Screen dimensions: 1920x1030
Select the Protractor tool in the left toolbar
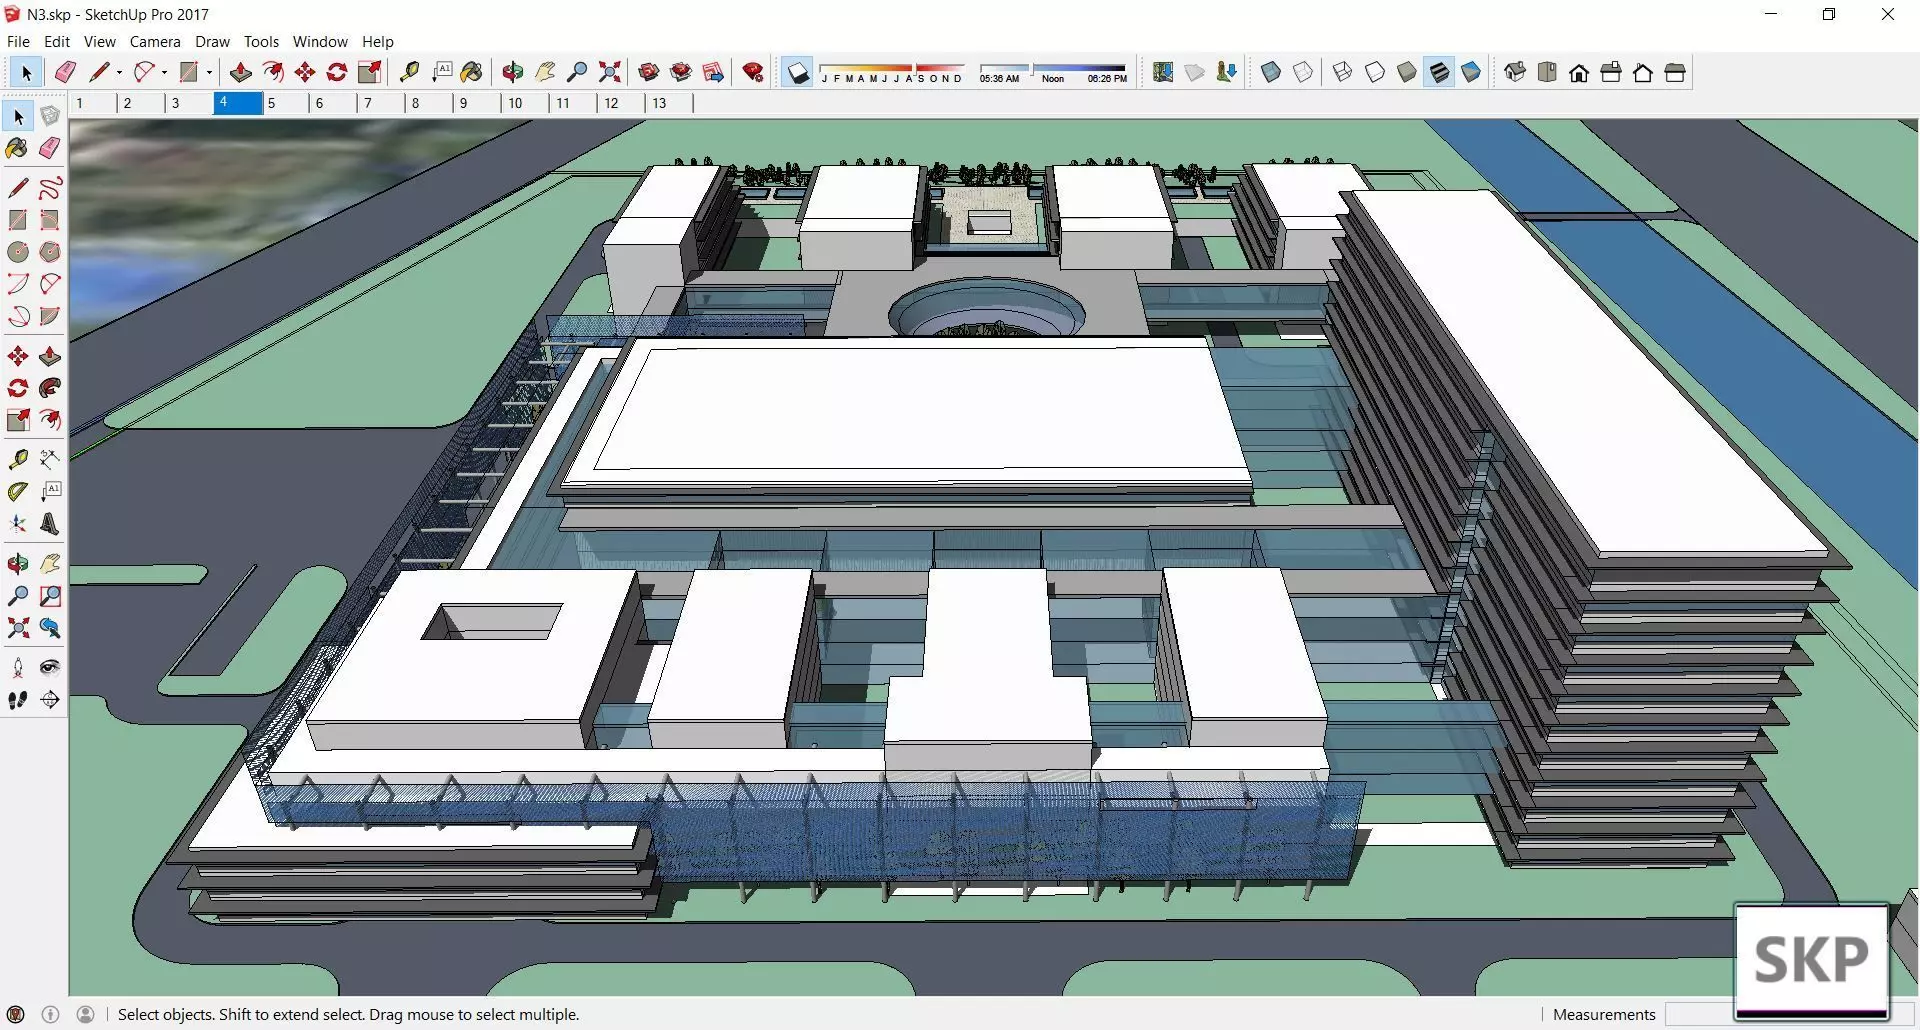[18, 492]
